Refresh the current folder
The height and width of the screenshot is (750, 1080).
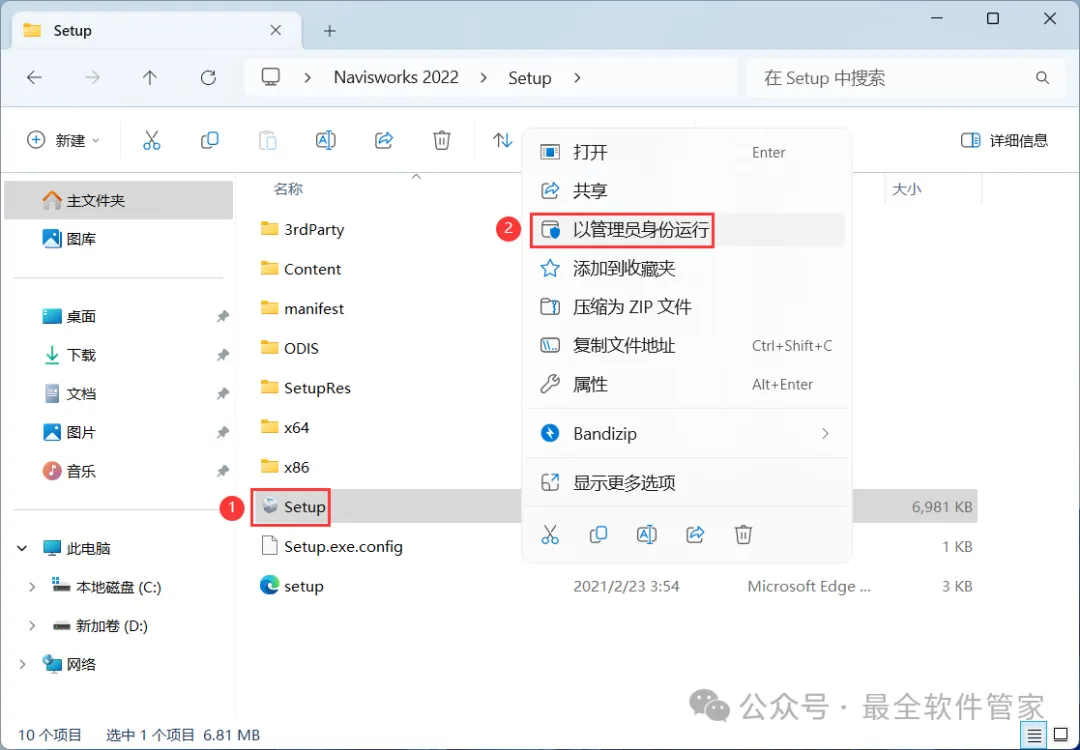208,78
